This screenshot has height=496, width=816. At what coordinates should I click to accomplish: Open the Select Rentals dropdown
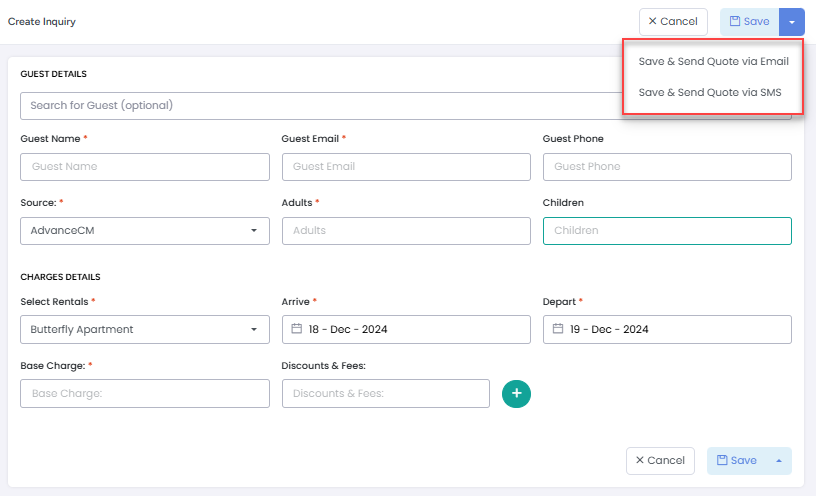click(x=145, y=329)
